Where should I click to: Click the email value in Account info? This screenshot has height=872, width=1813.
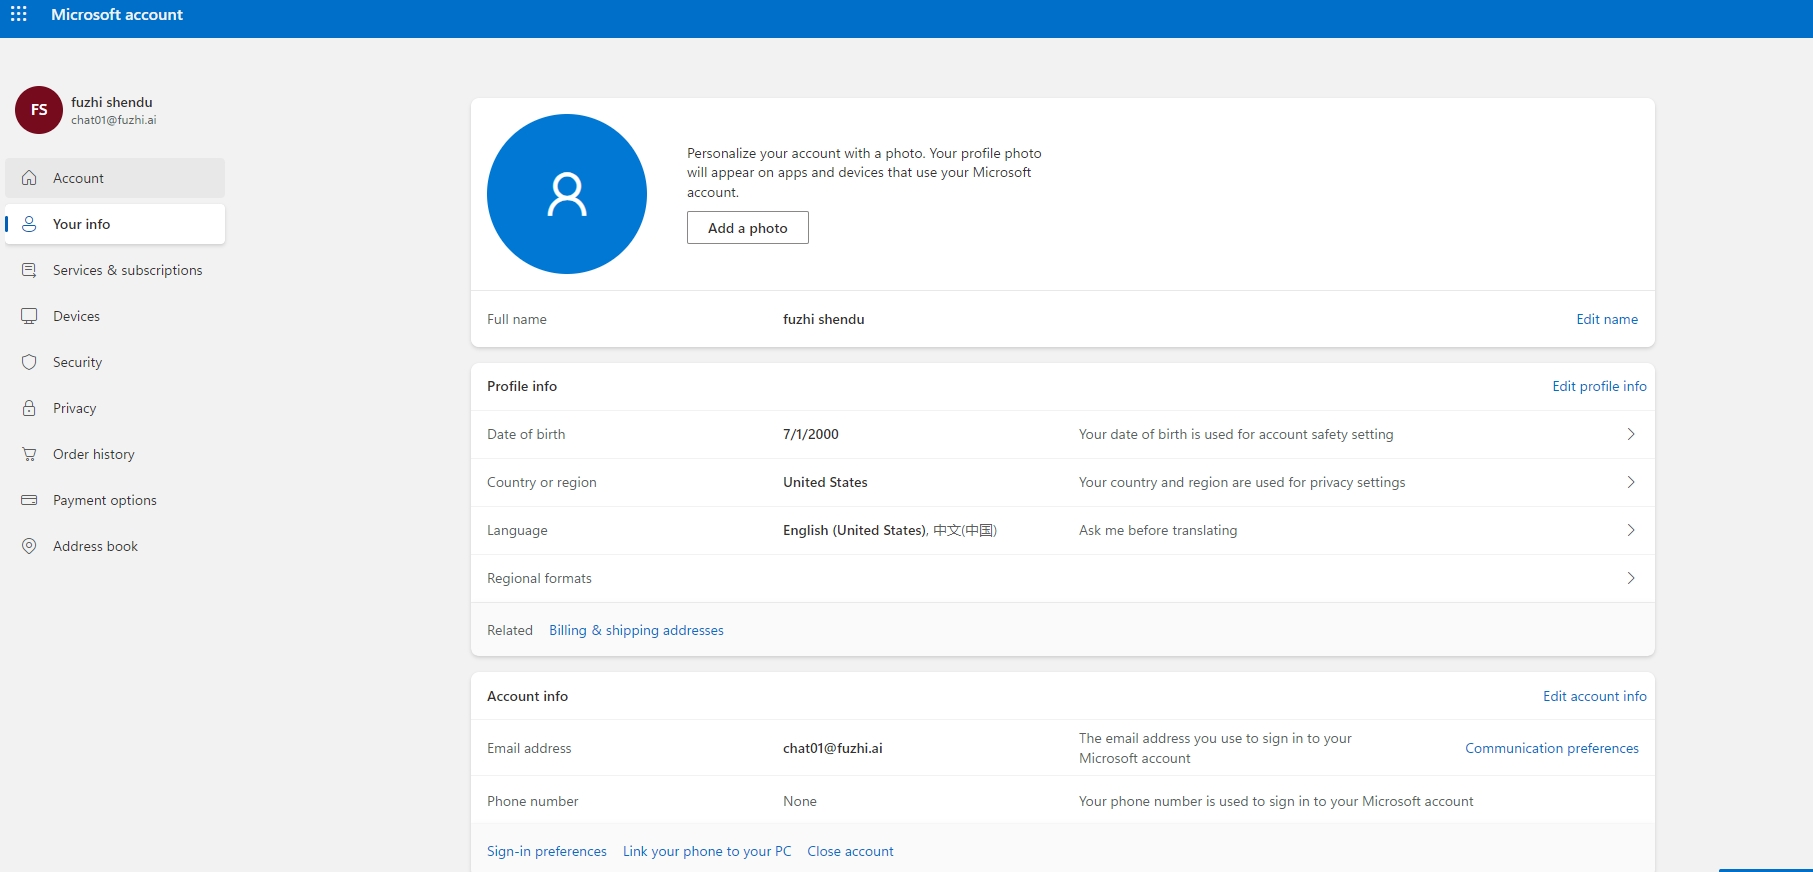point(833,748)
